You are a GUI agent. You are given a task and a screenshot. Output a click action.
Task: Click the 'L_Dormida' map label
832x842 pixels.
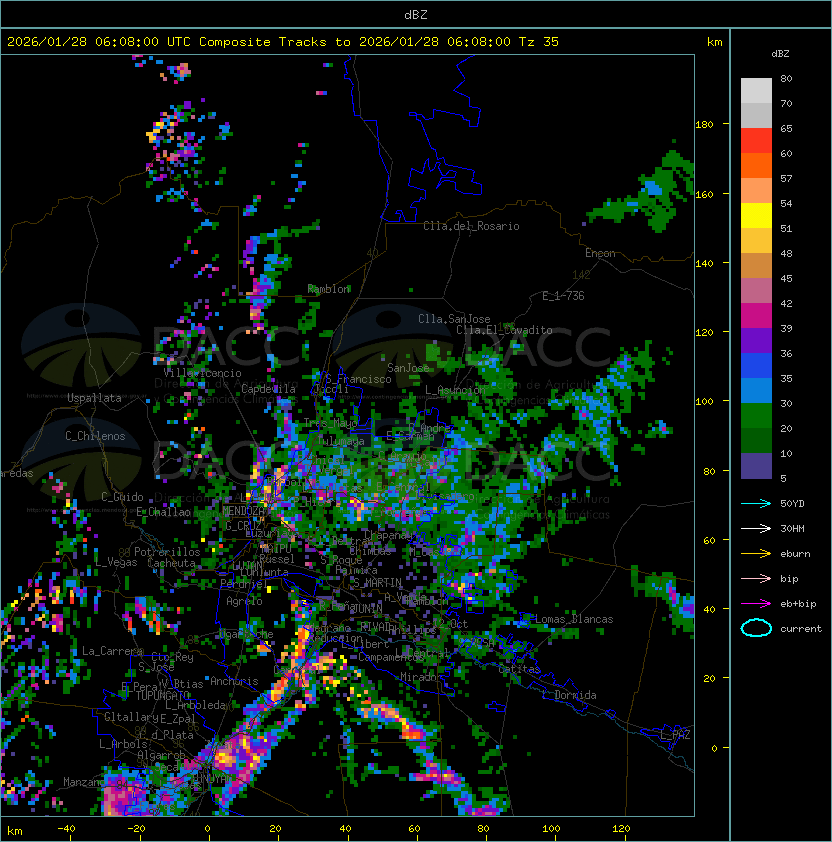pyautogui.click(x=569, y=695)
